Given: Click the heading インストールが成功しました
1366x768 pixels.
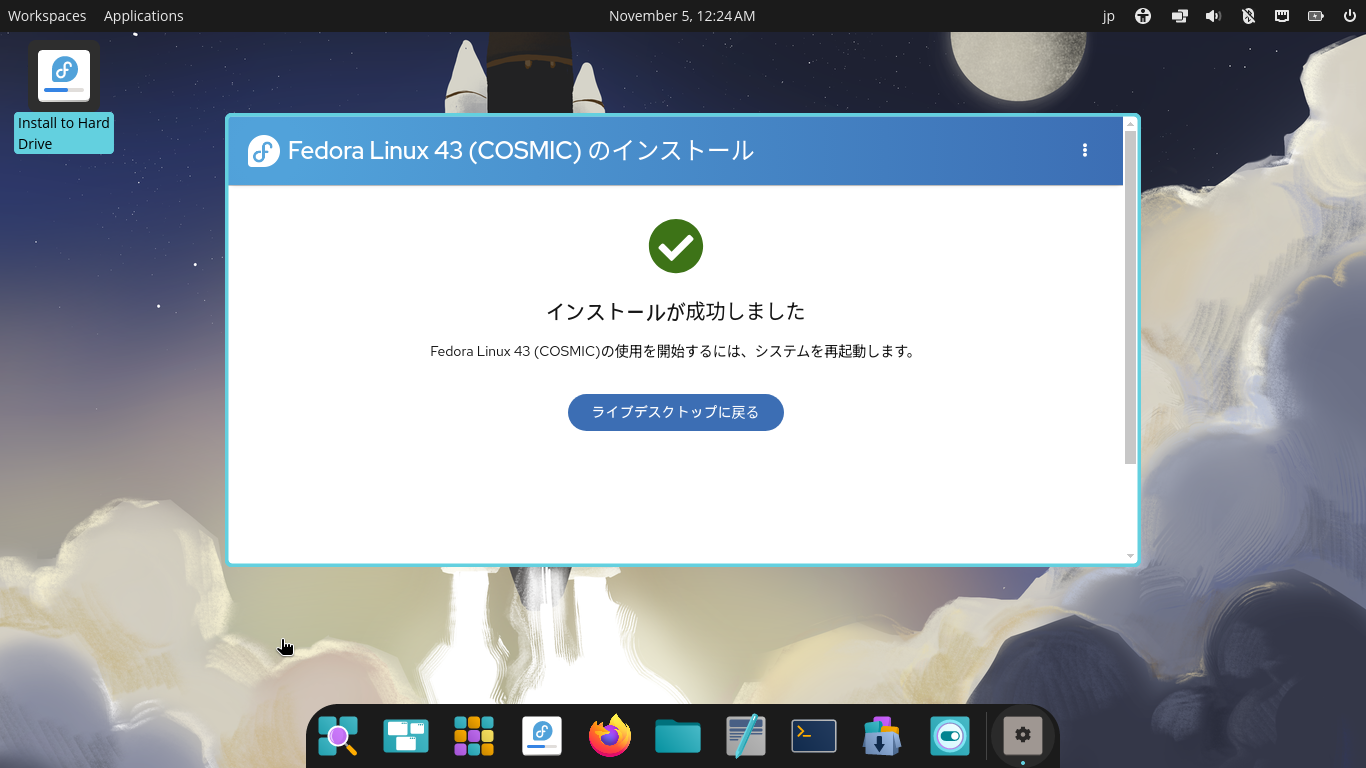Looking at the screenshot, I should [x=676, y=312].
